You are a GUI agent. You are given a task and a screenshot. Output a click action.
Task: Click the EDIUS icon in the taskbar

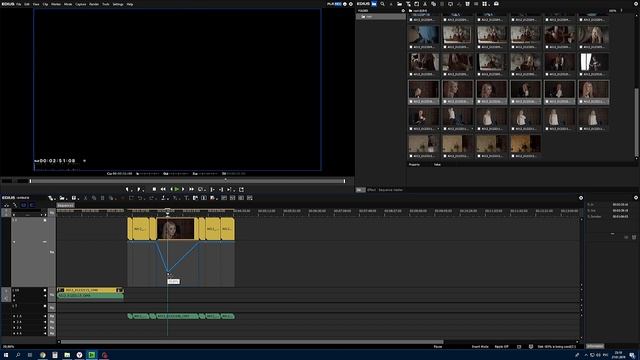click(x=91, y=355)
